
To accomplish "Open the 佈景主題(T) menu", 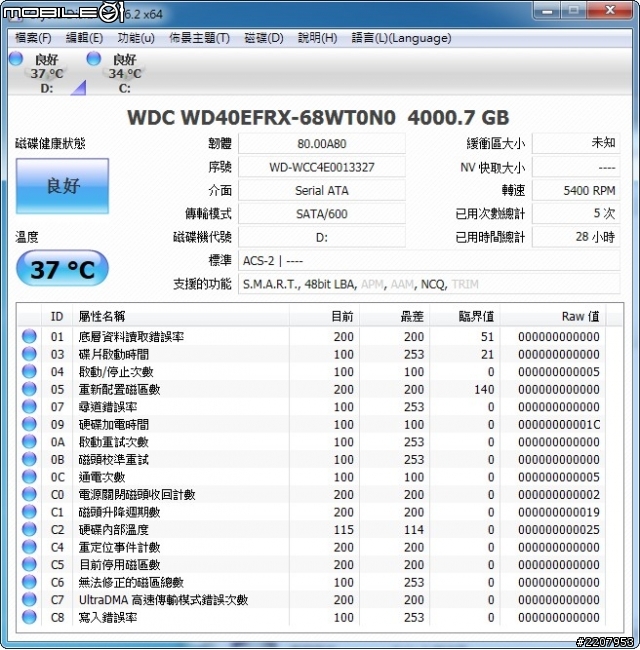I will pos(199,38).
